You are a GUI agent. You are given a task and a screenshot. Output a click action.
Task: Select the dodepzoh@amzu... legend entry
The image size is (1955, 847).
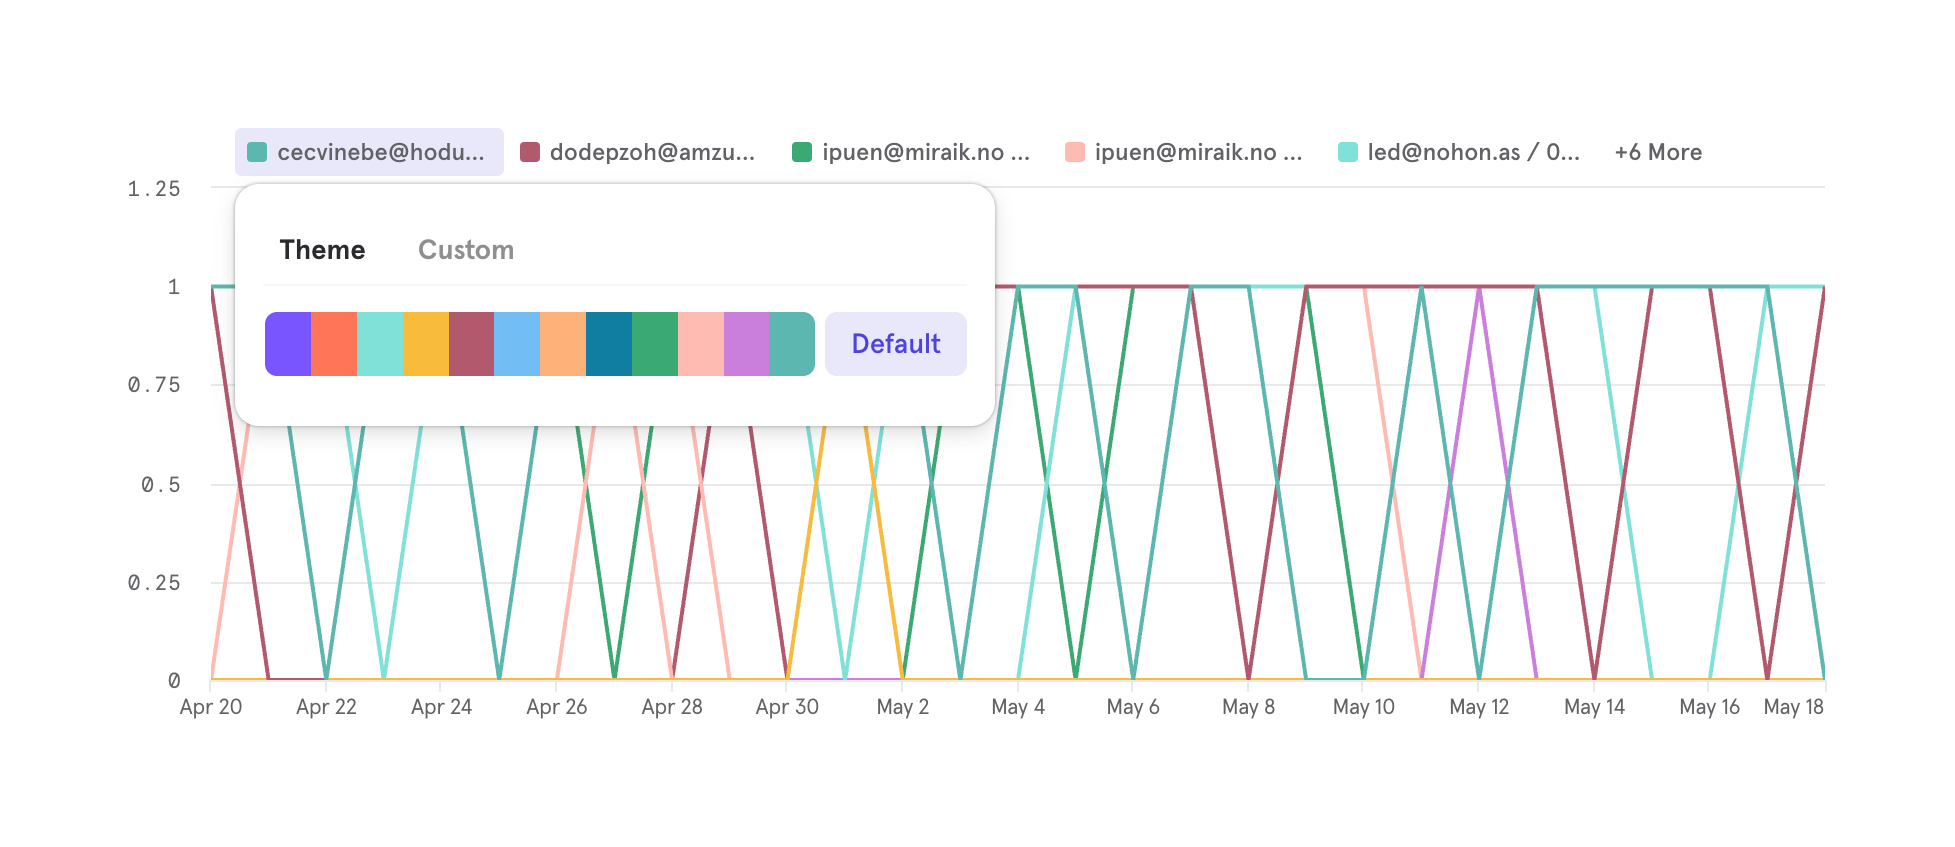[638, 152]
